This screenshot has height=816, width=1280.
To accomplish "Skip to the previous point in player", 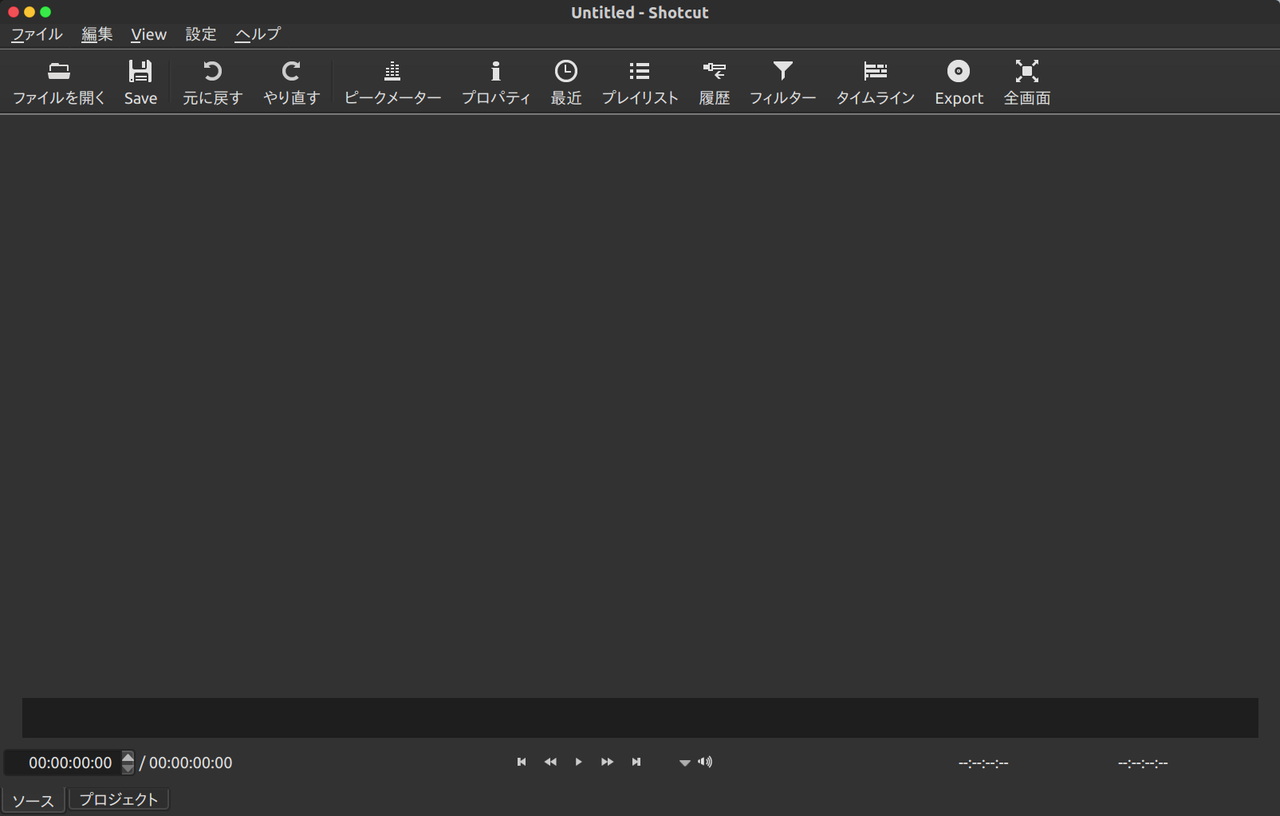I will pyautogui.click(x=521, y=762).
